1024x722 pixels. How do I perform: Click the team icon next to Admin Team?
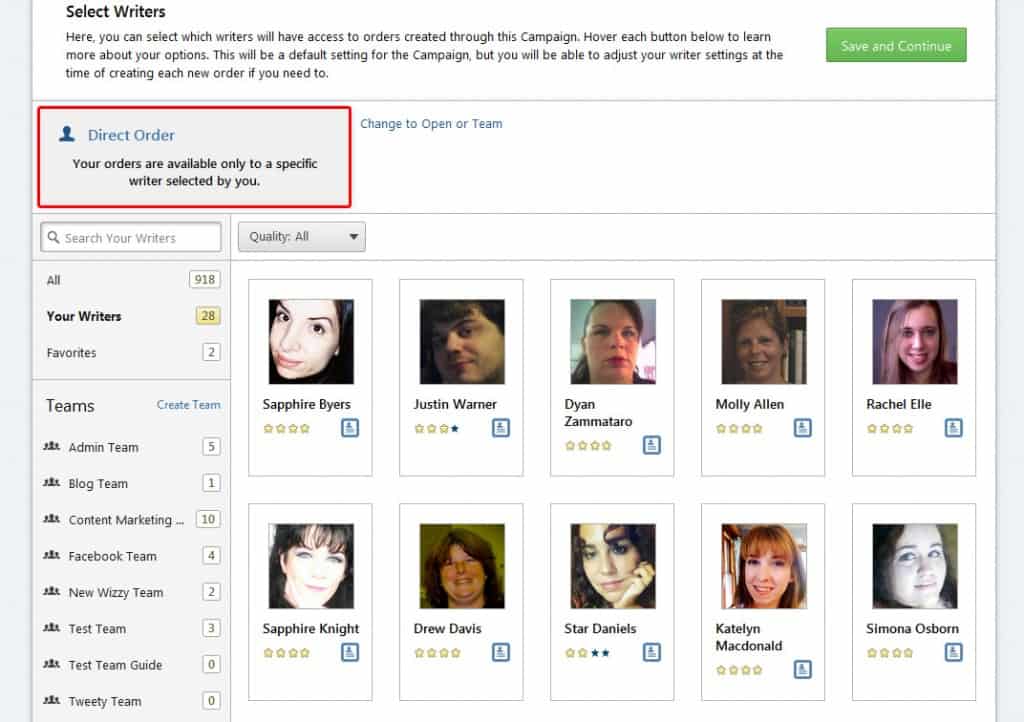53,447
